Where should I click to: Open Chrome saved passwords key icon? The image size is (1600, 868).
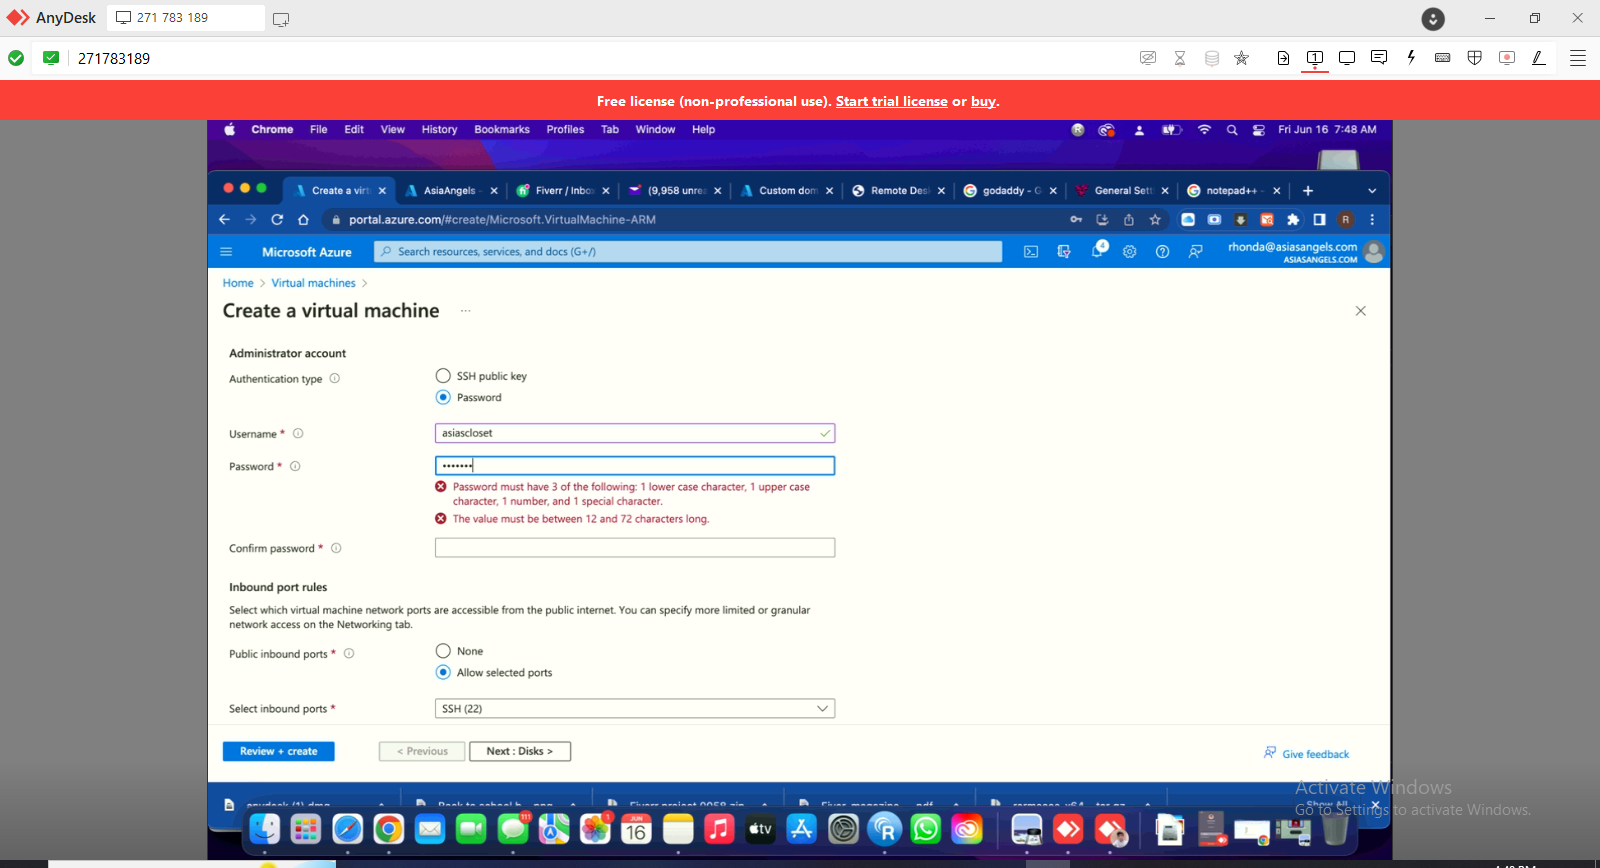1076,220
